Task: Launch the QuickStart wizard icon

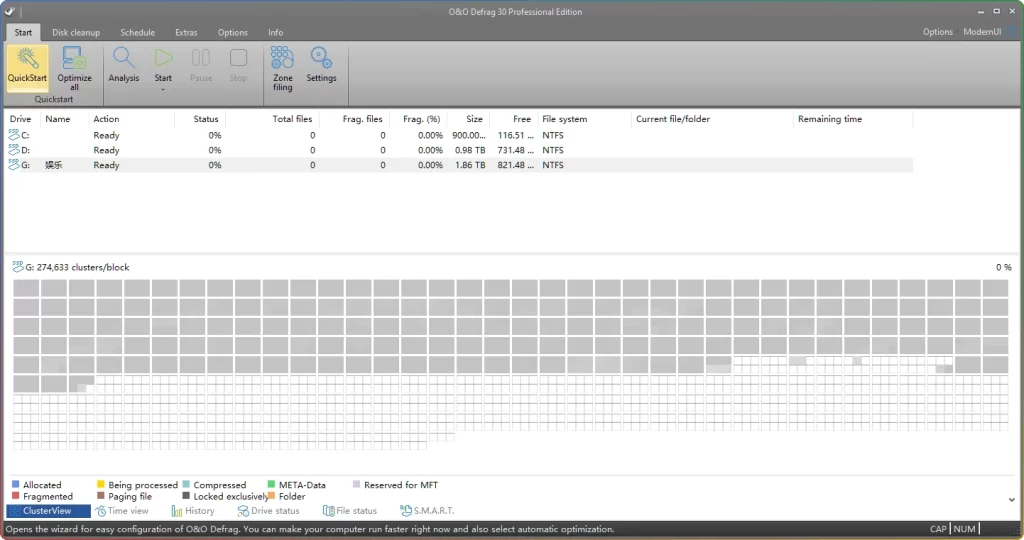Action: [x=27, y=59]
